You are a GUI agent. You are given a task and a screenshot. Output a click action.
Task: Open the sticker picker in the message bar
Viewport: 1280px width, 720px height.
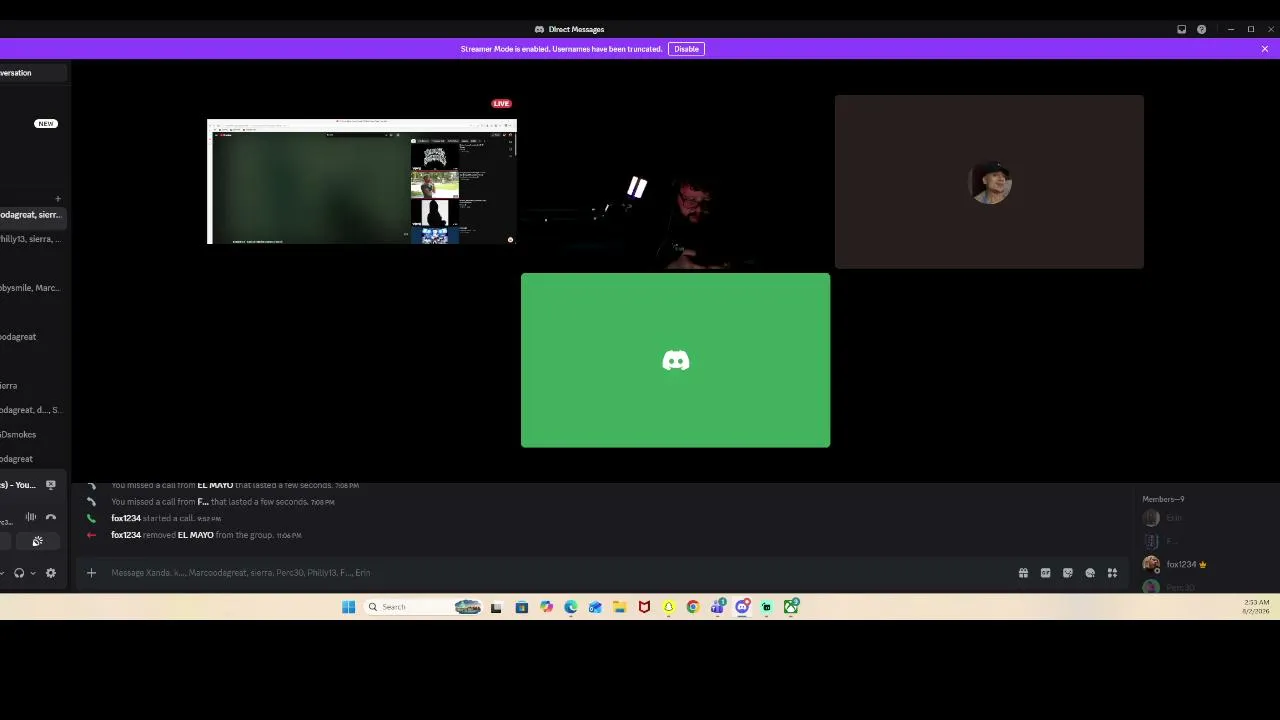1068,573
